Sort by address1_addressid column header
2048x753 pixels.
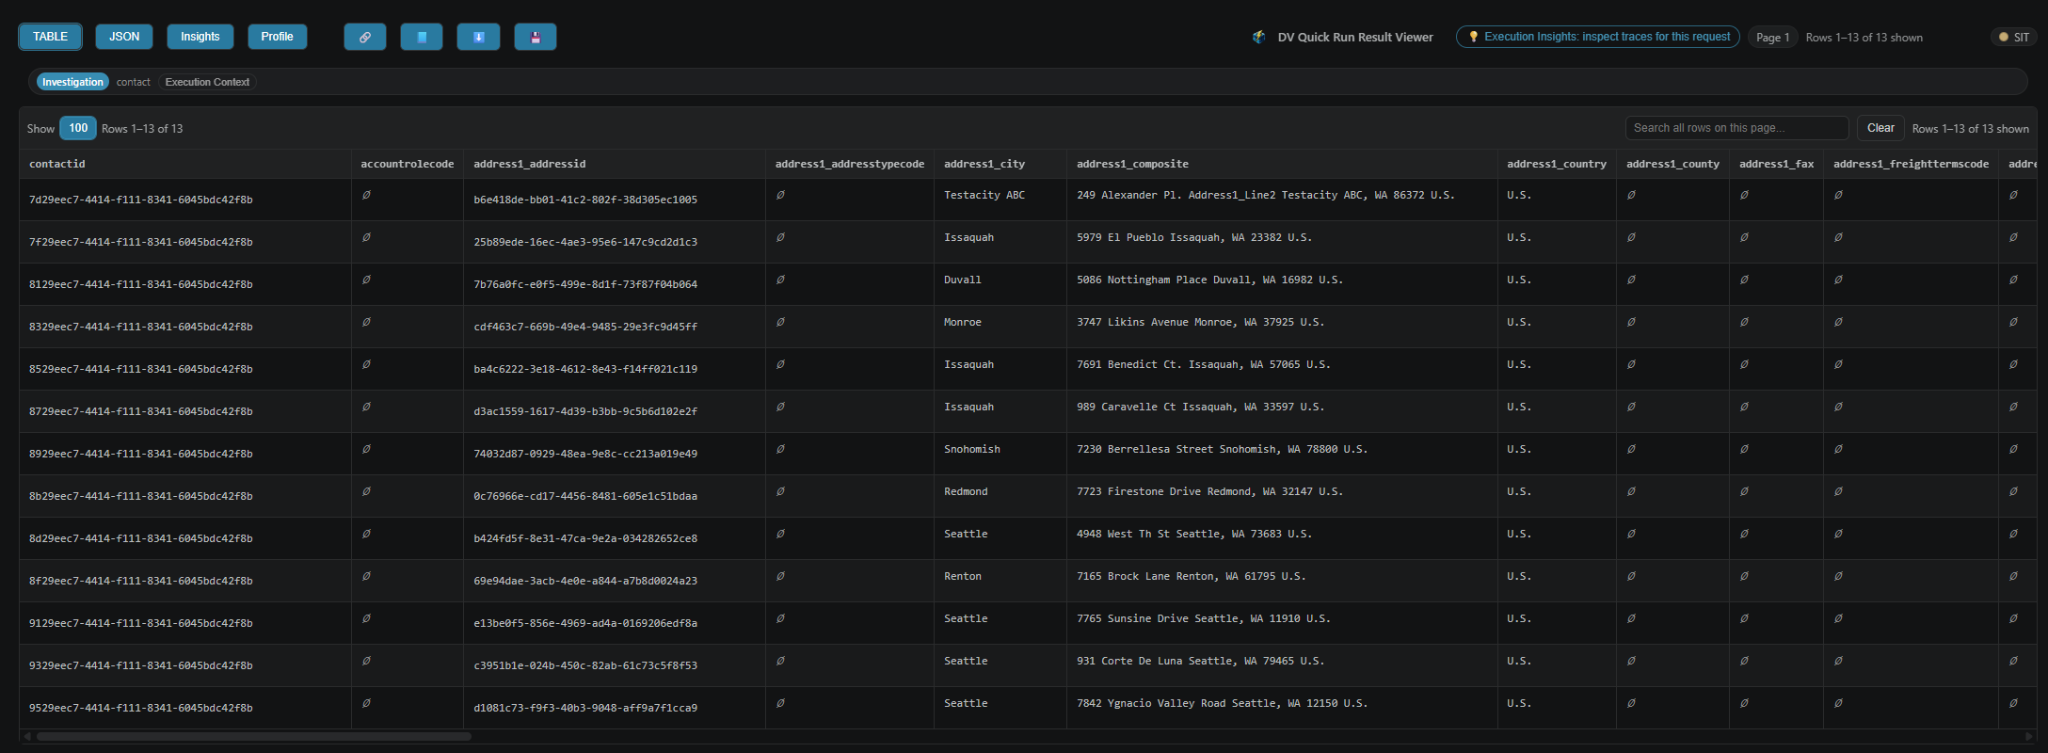[x=615, y=164]
